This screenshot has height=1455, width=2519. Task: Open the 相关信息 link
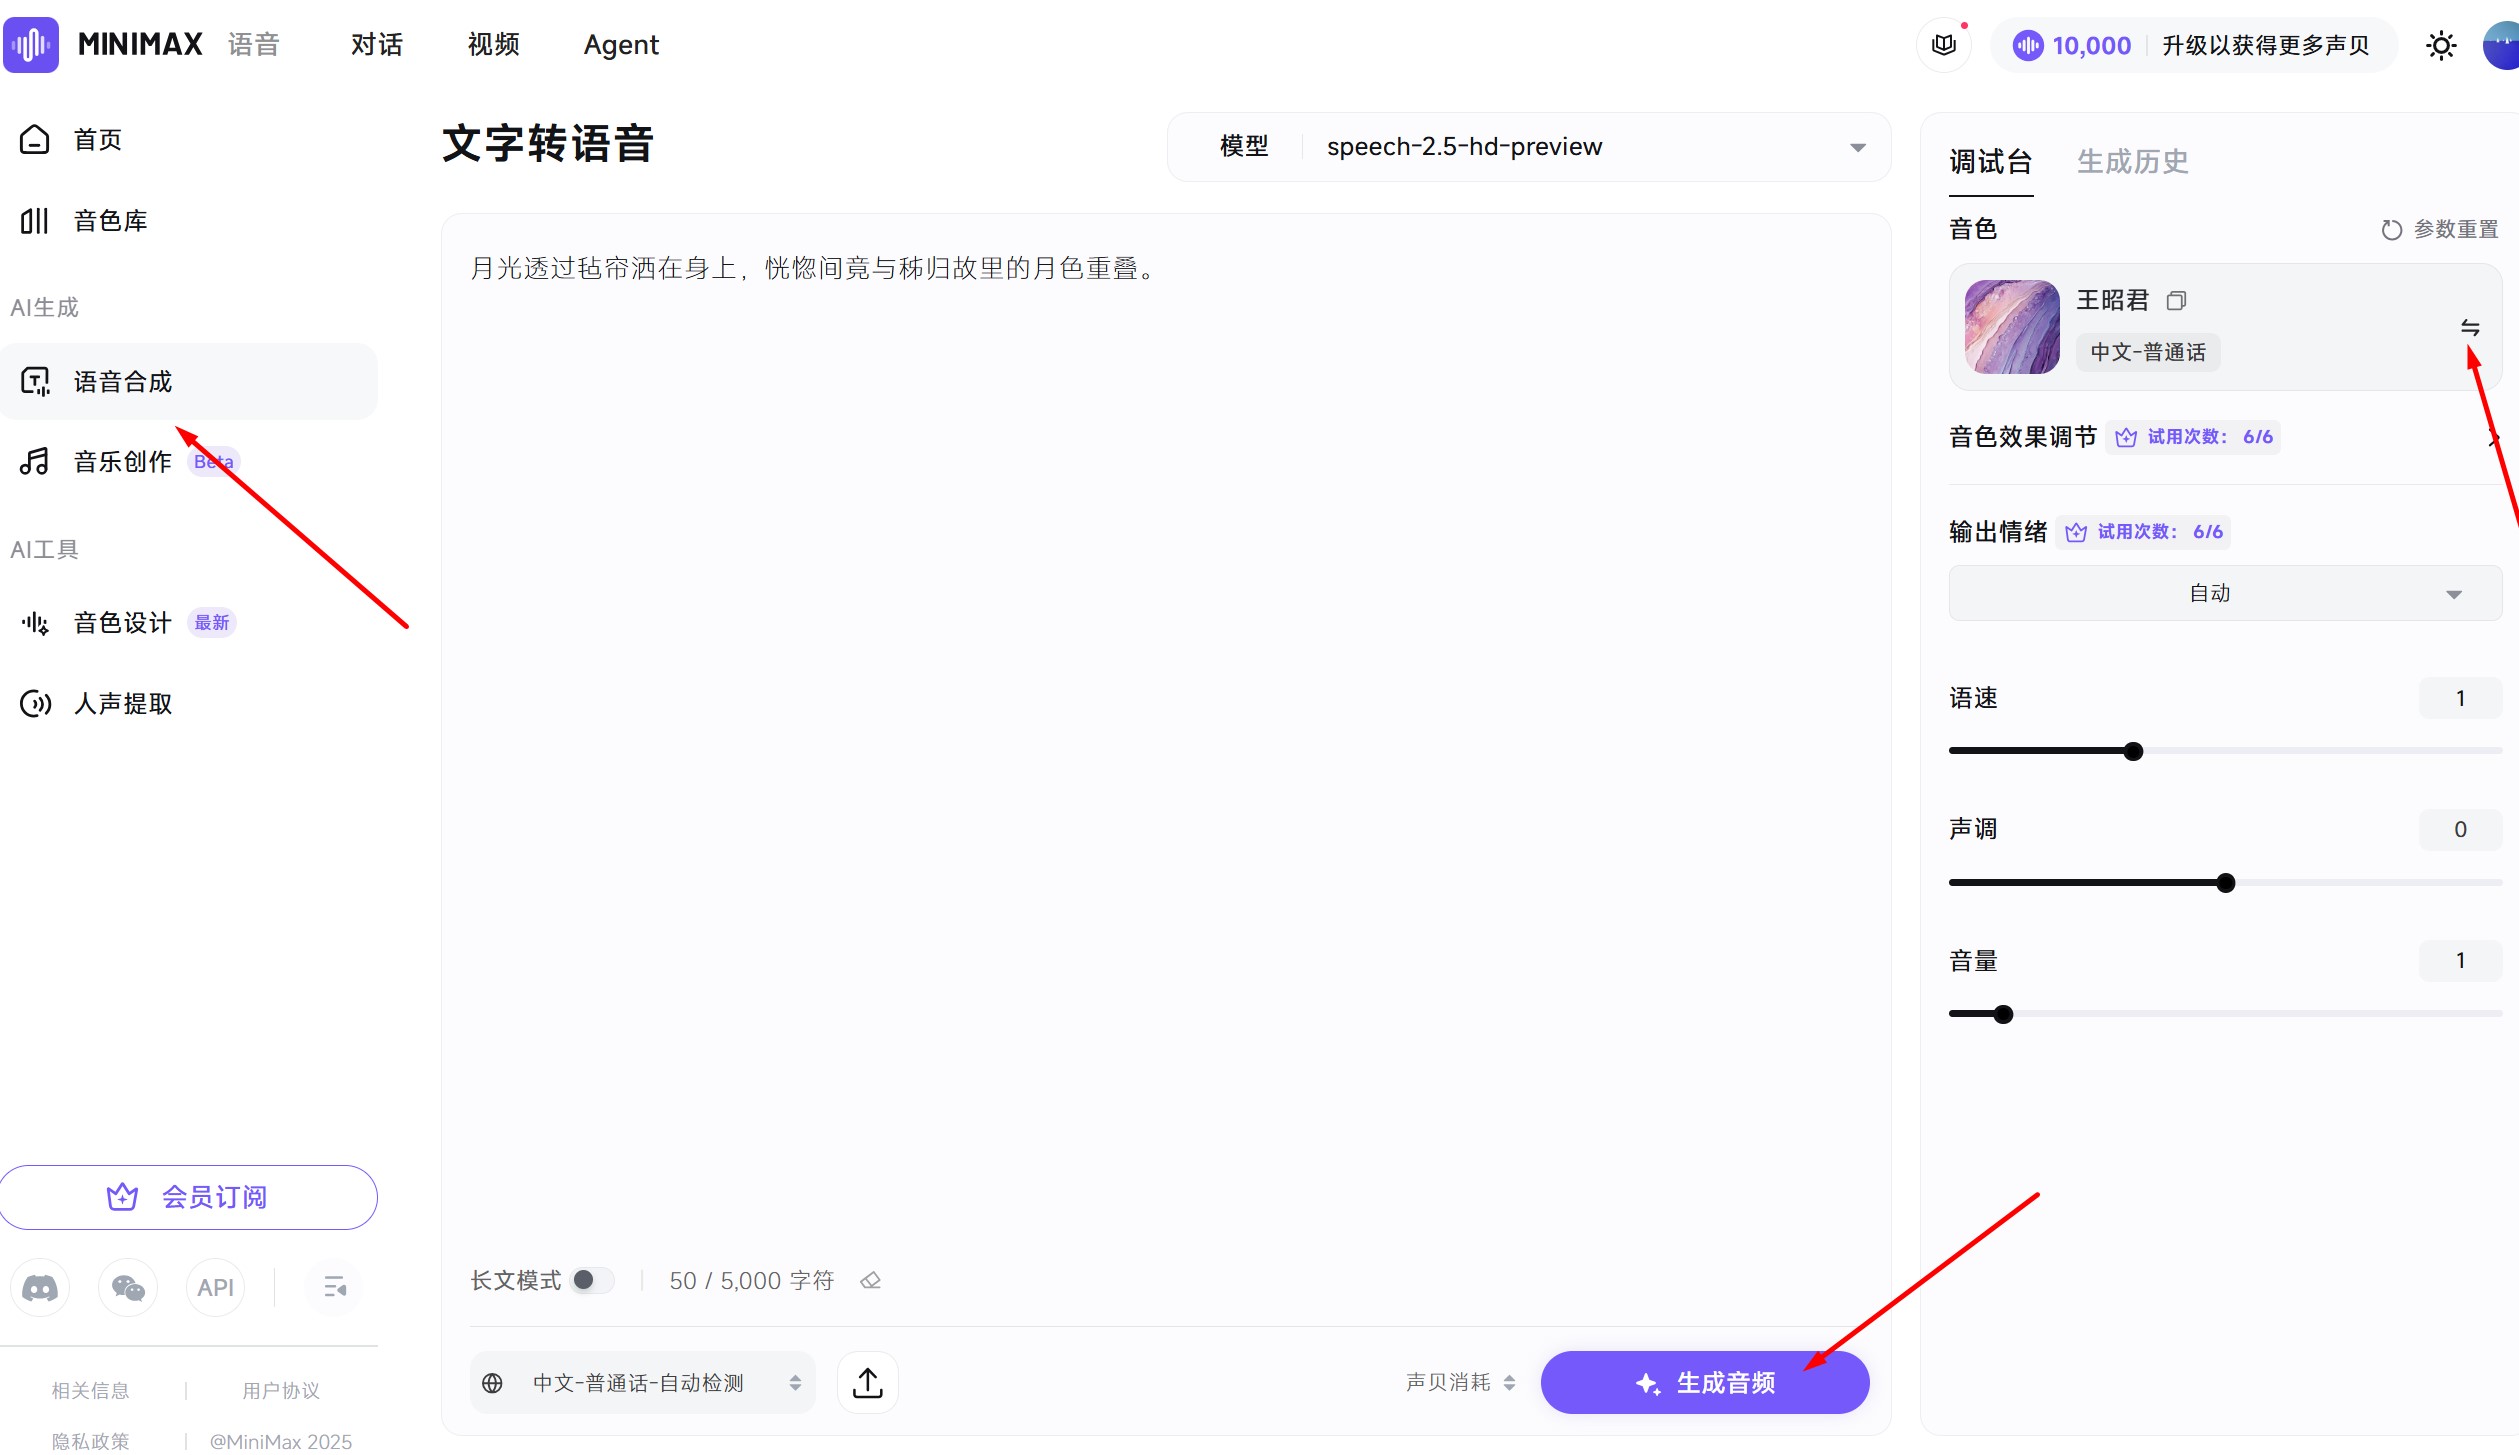[91, 1390]
